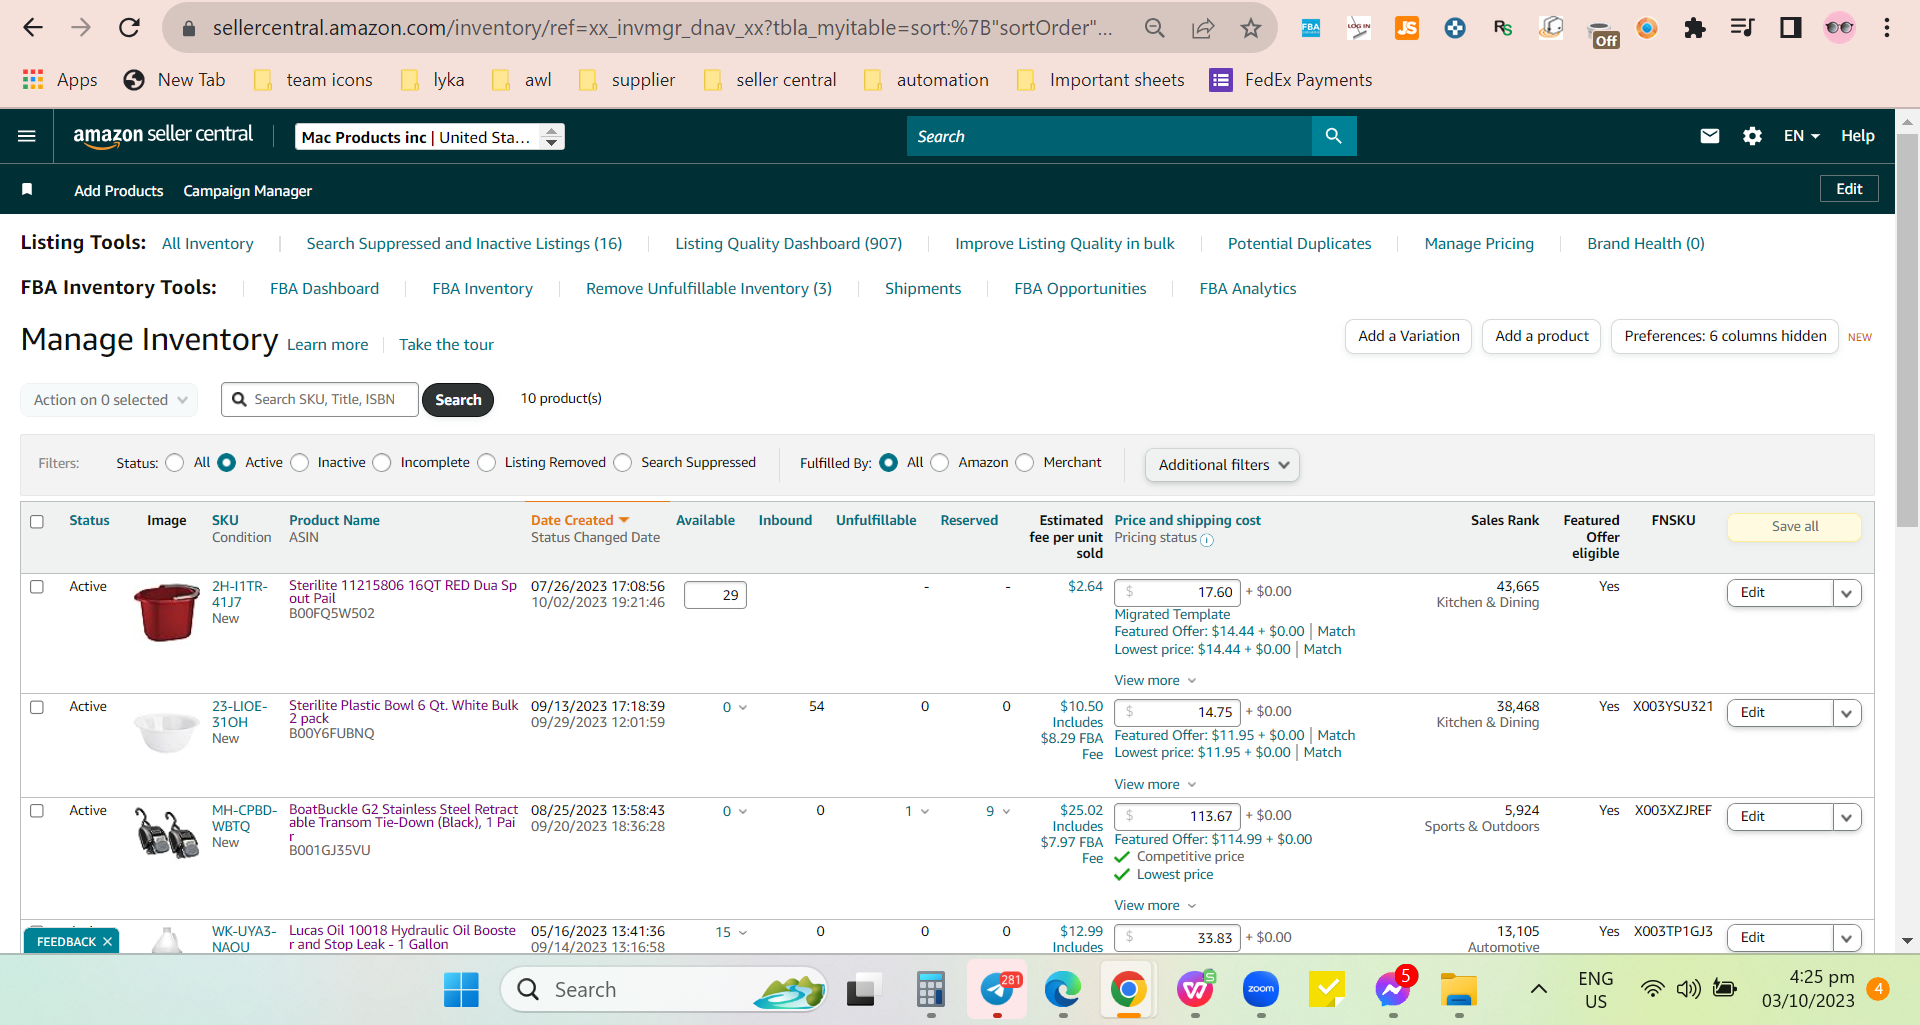Select the Inactive status radio button
1920x1025 pixels.
pyautogui.click(x=300, y=463)
